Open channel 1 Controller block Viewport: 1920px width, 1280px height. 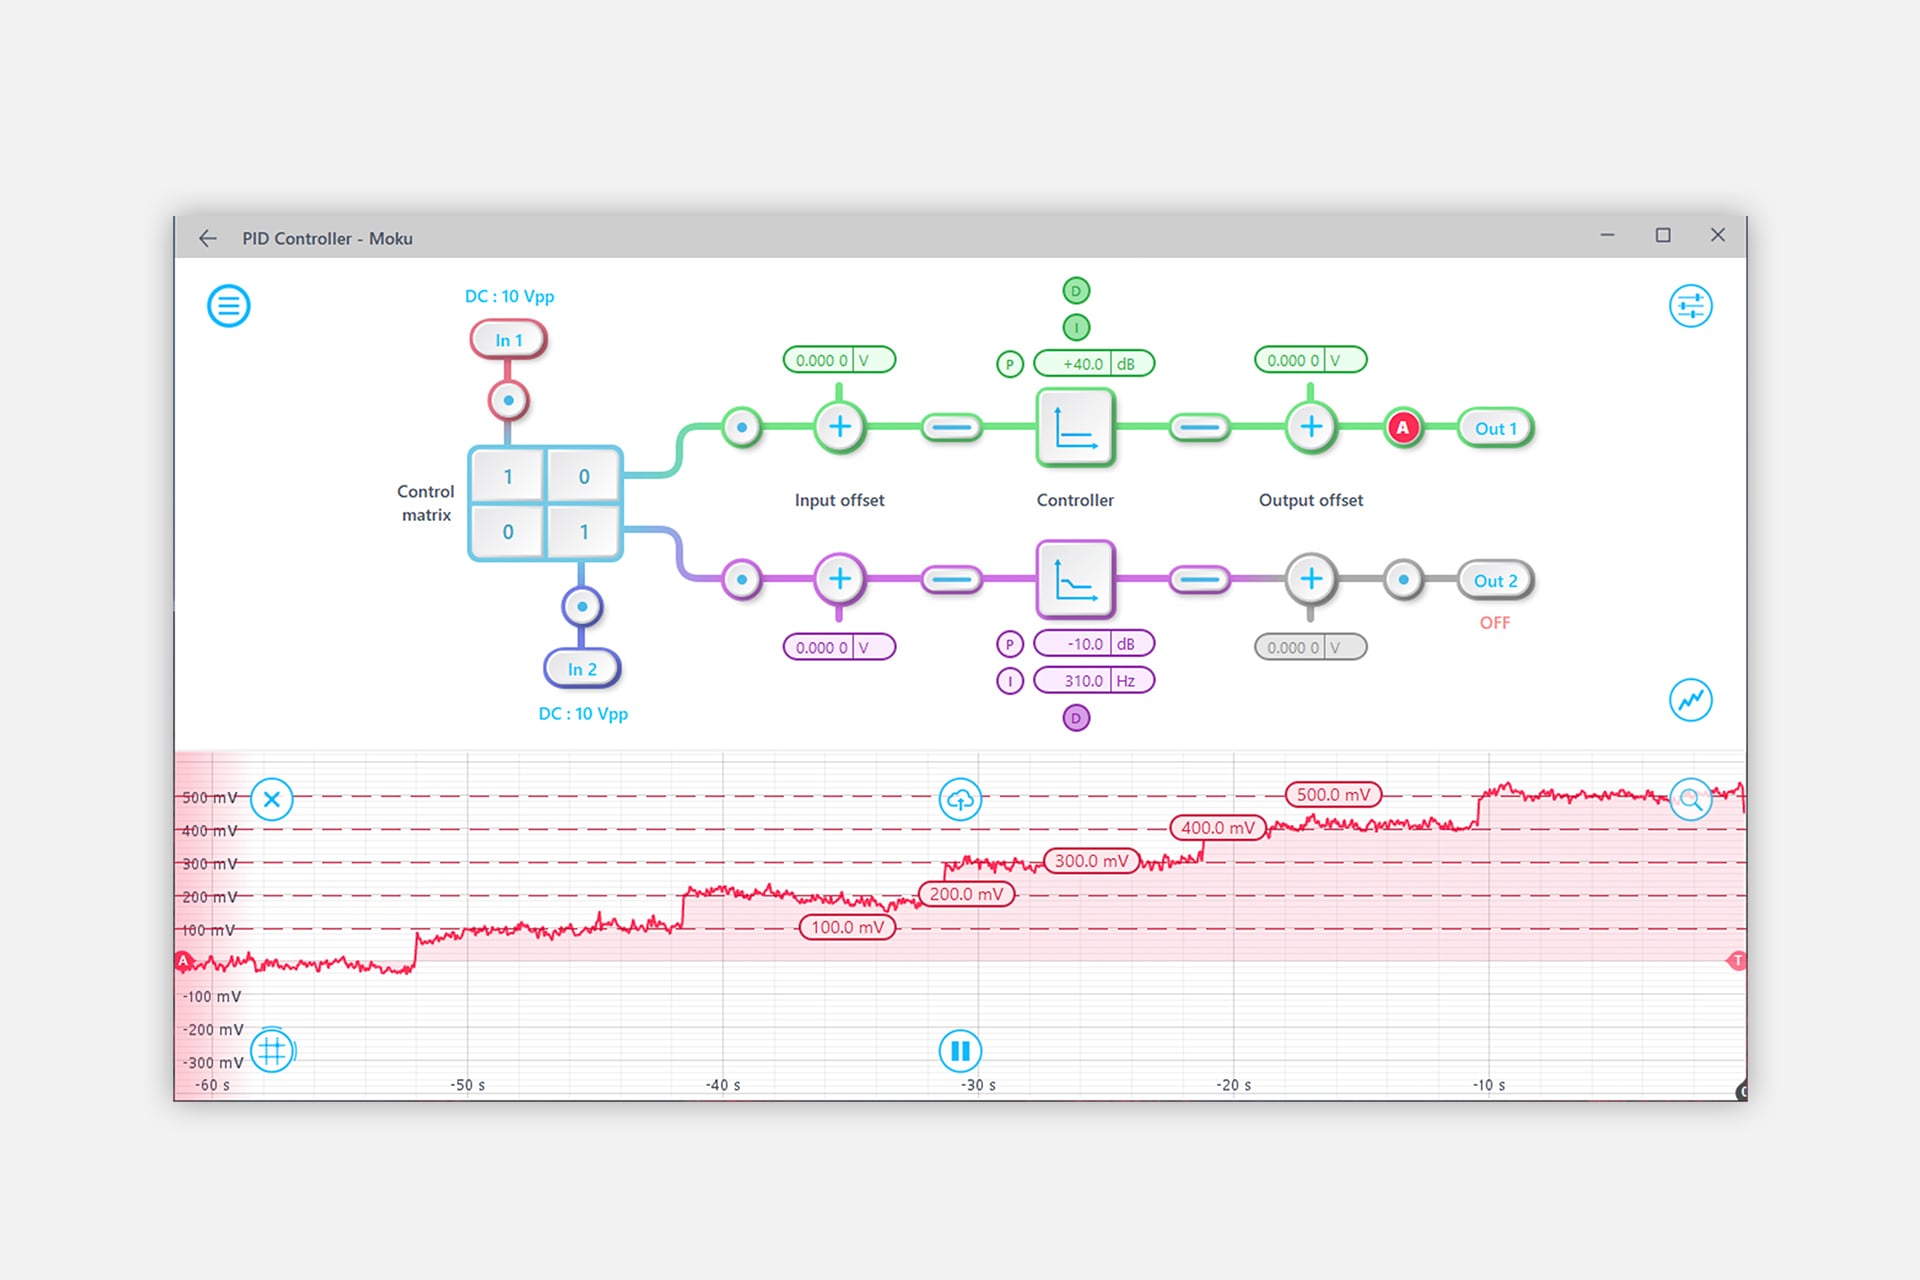[x=1075, y=428]
